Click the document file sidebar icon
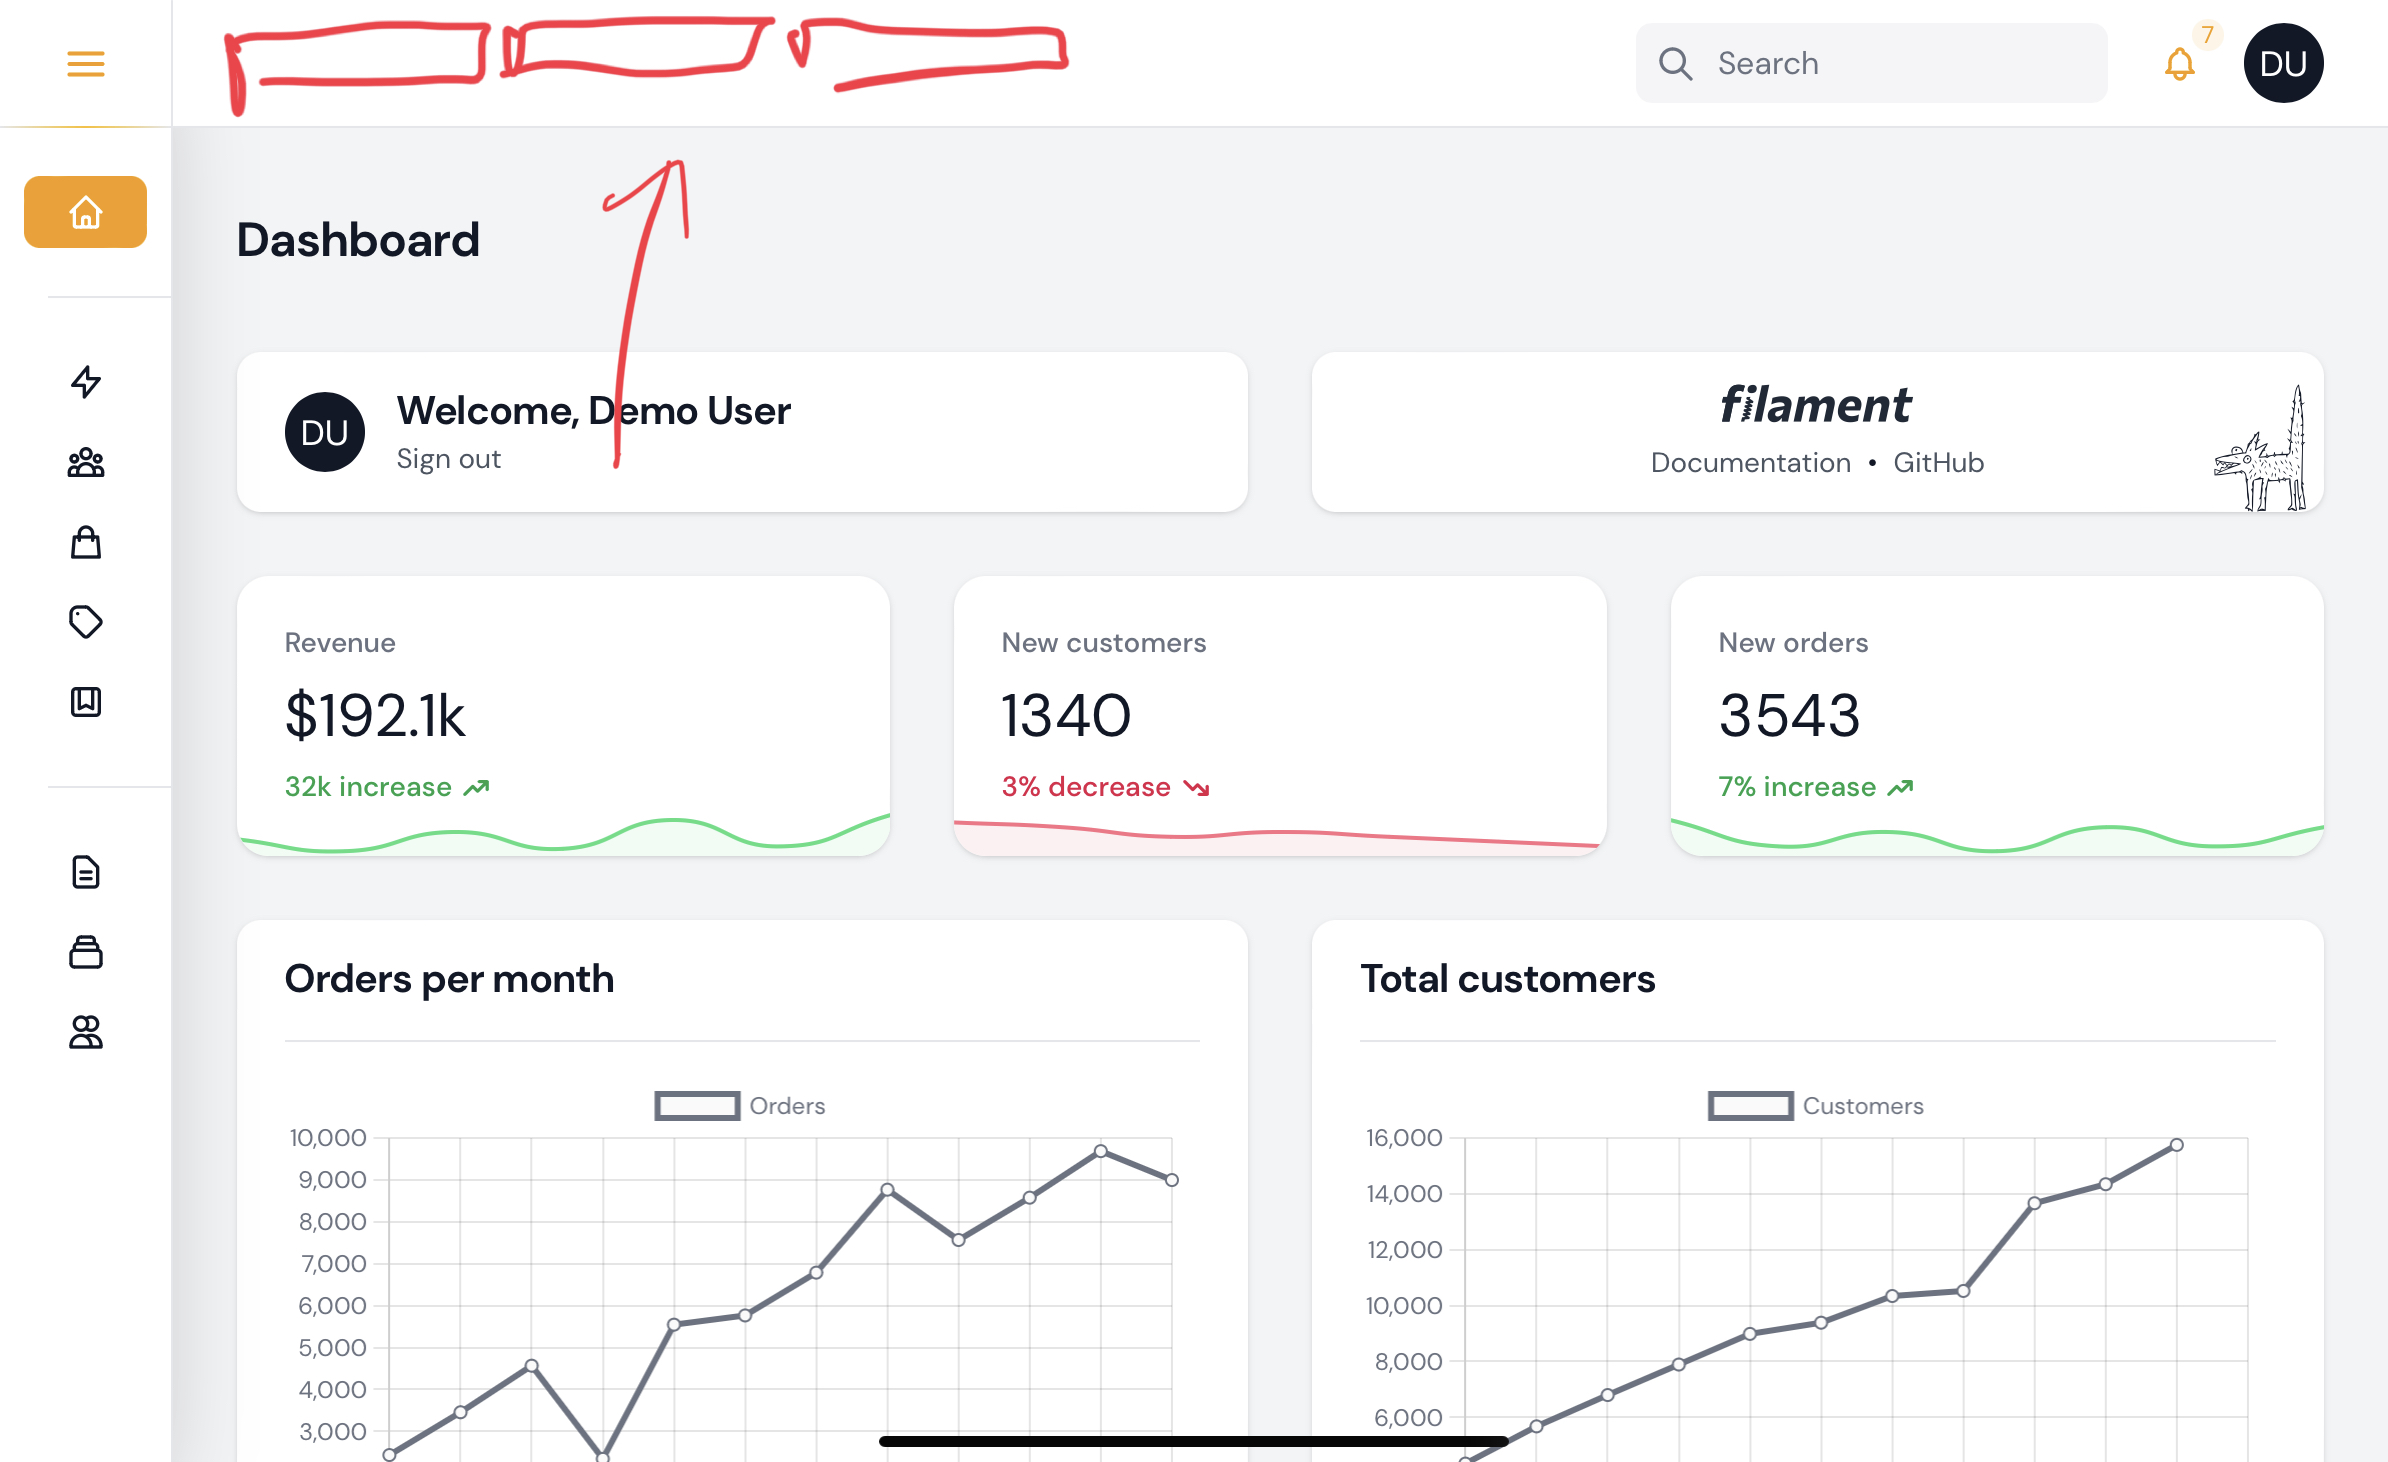 (x=85, y=872)
